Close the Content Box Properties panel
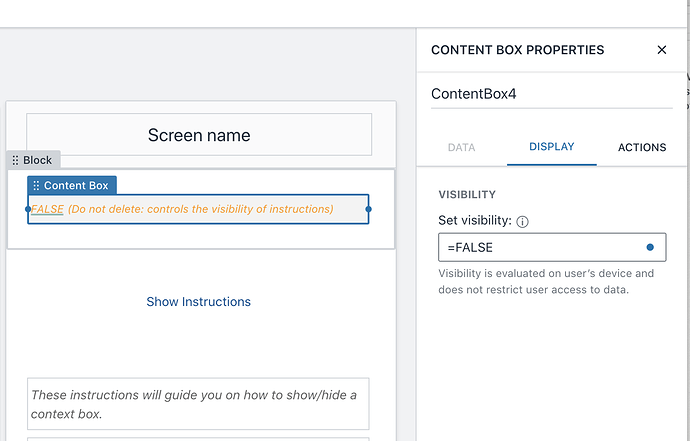 (x=661, y=50)
